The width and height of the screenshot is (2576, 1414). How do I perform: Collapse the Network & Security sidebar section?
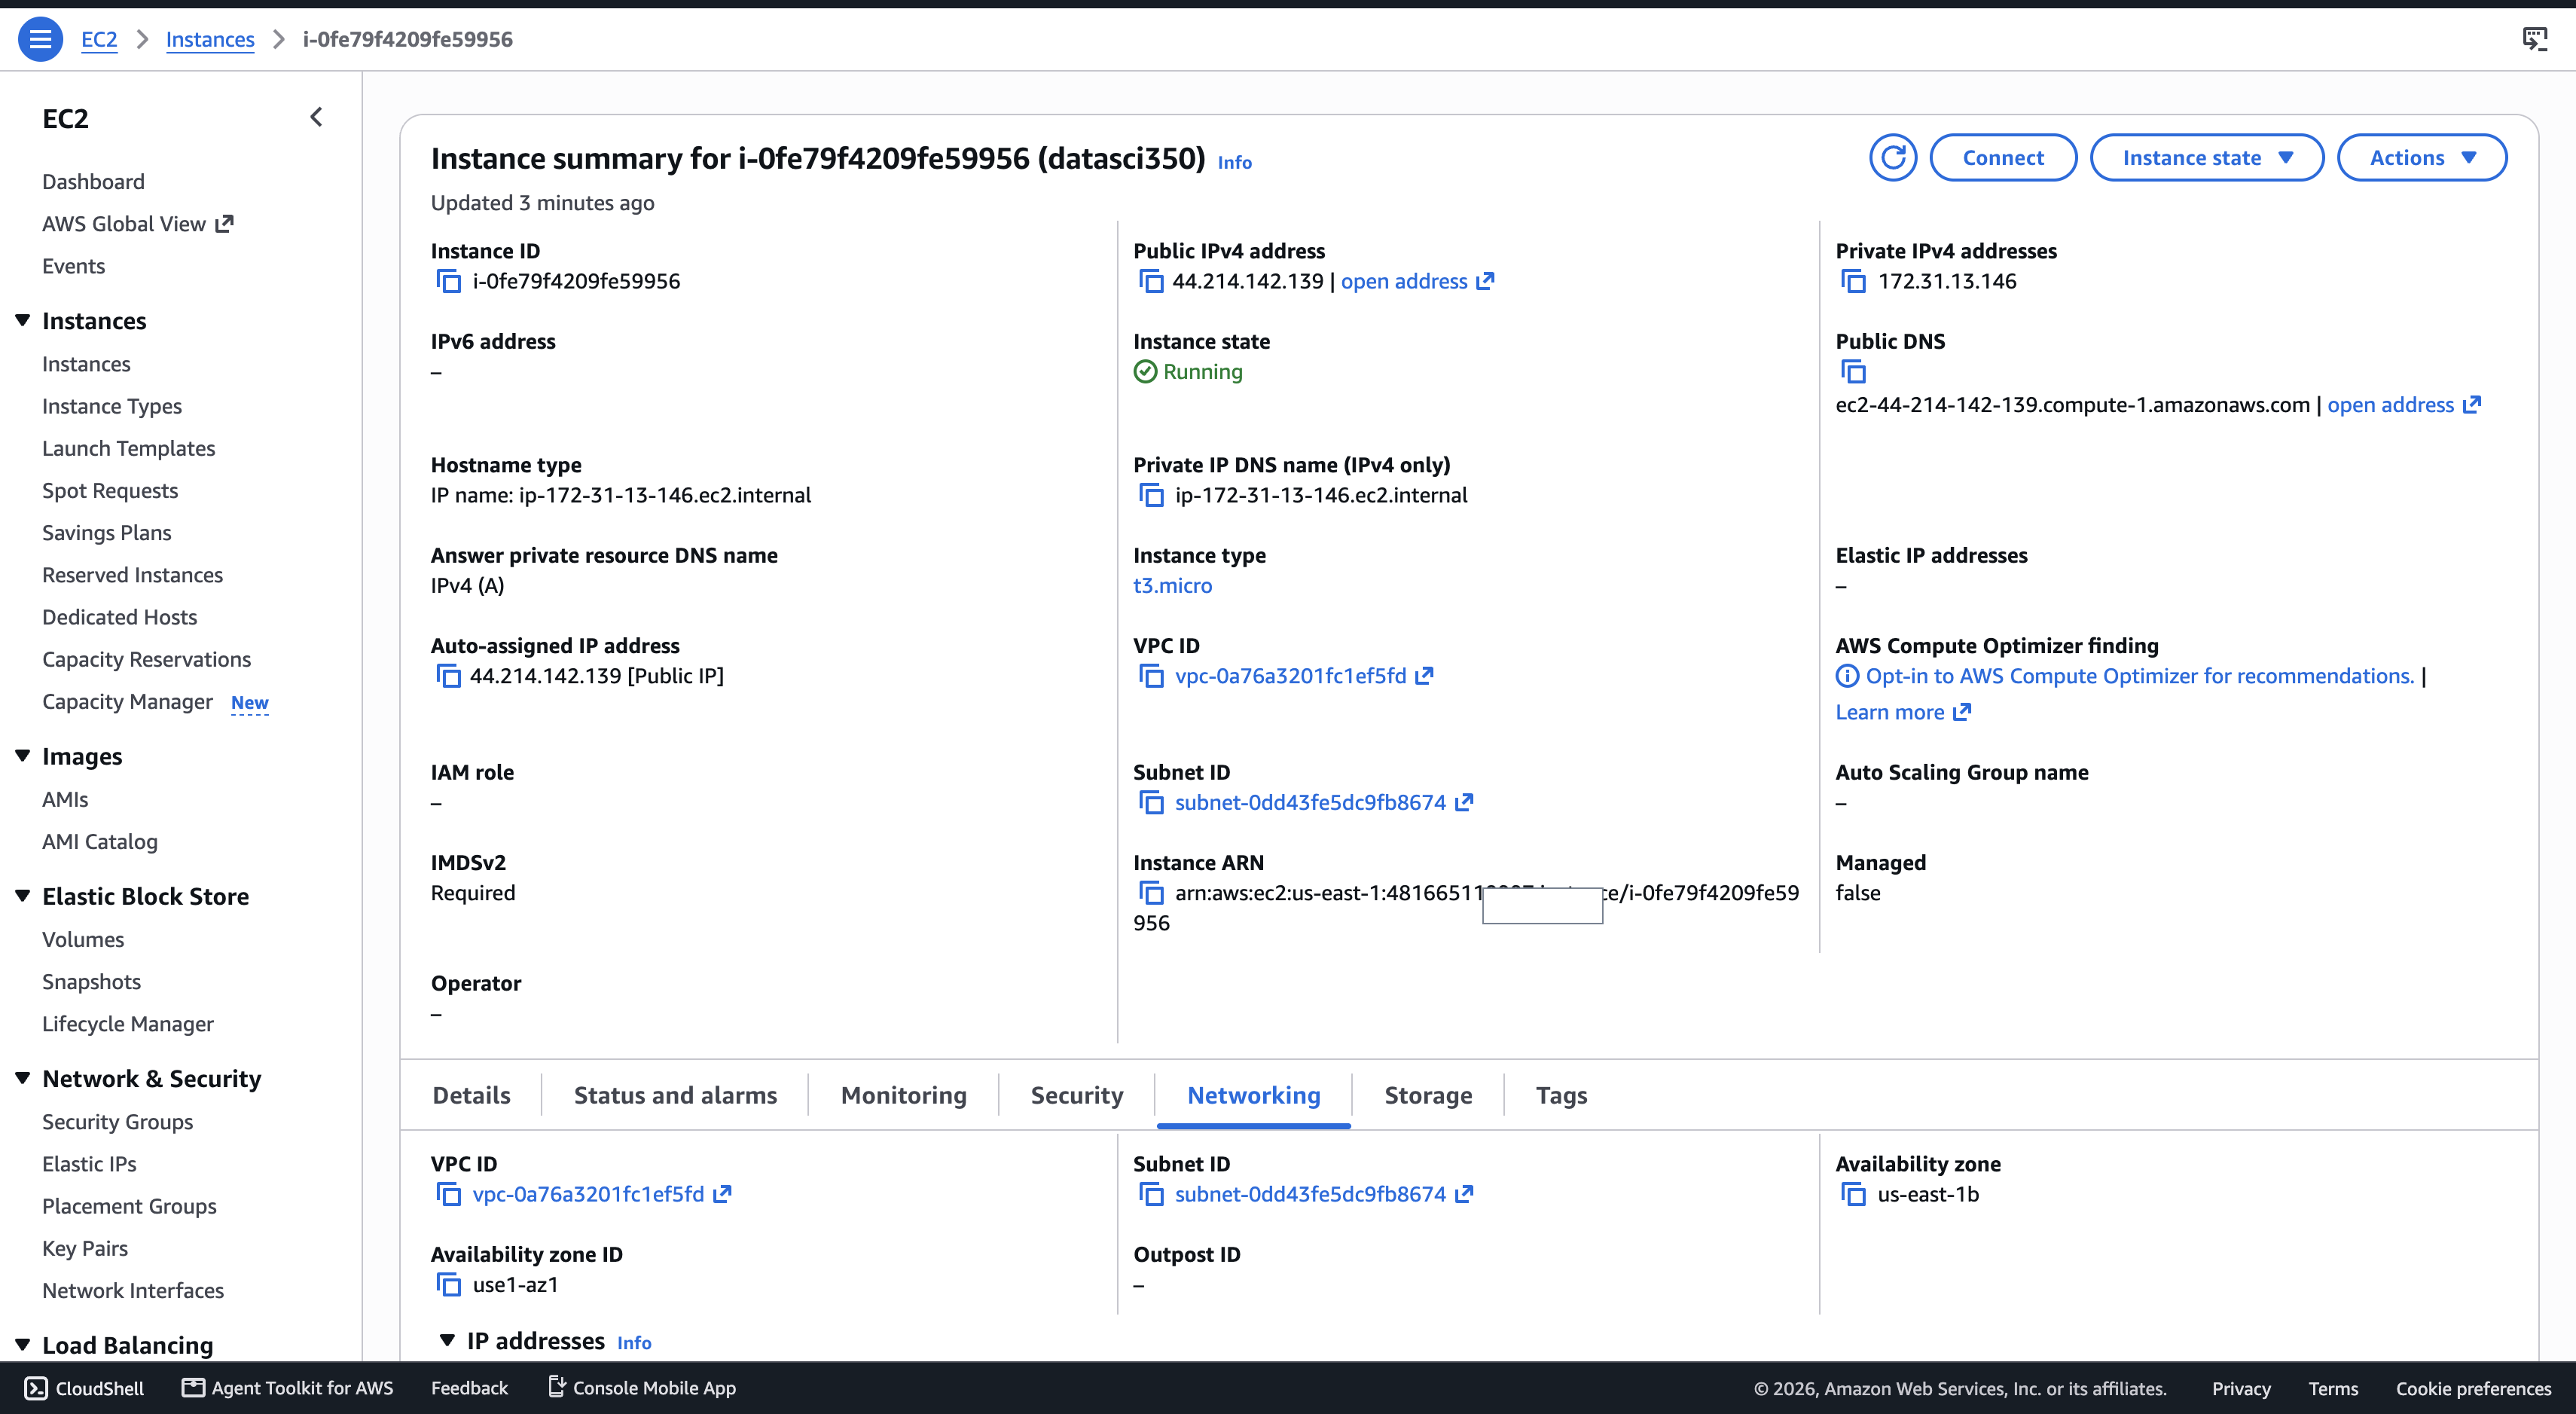click(22, 1078)
